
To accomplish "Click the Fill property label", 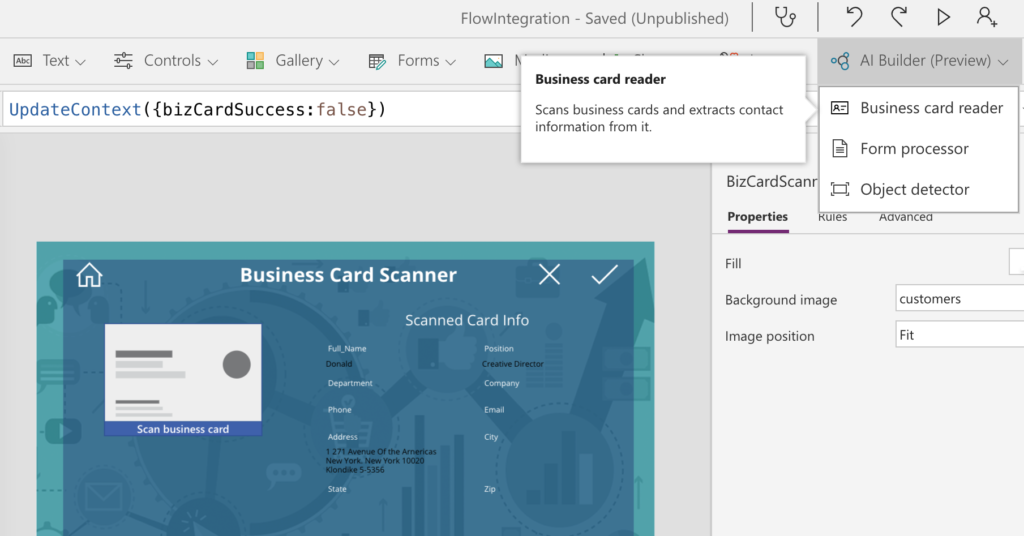I will 733,264.
